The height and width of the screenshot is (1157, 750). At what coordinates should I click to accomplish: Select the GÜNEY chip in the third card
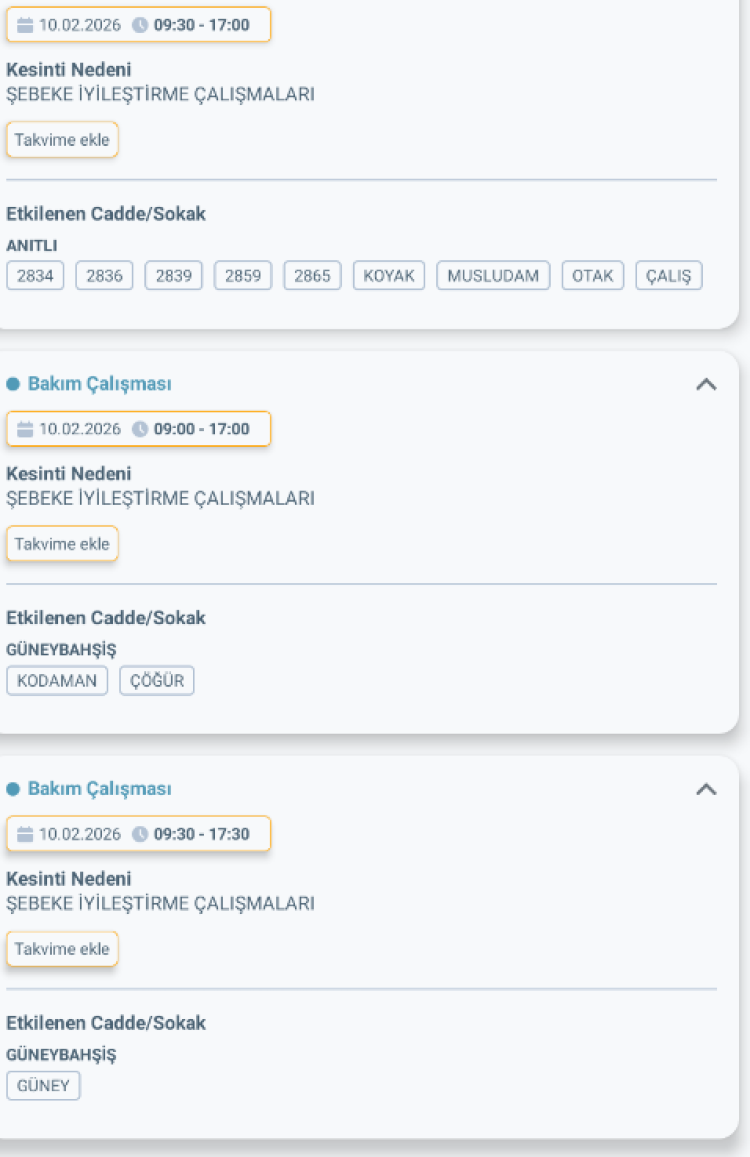click(x=43, y=1085)
